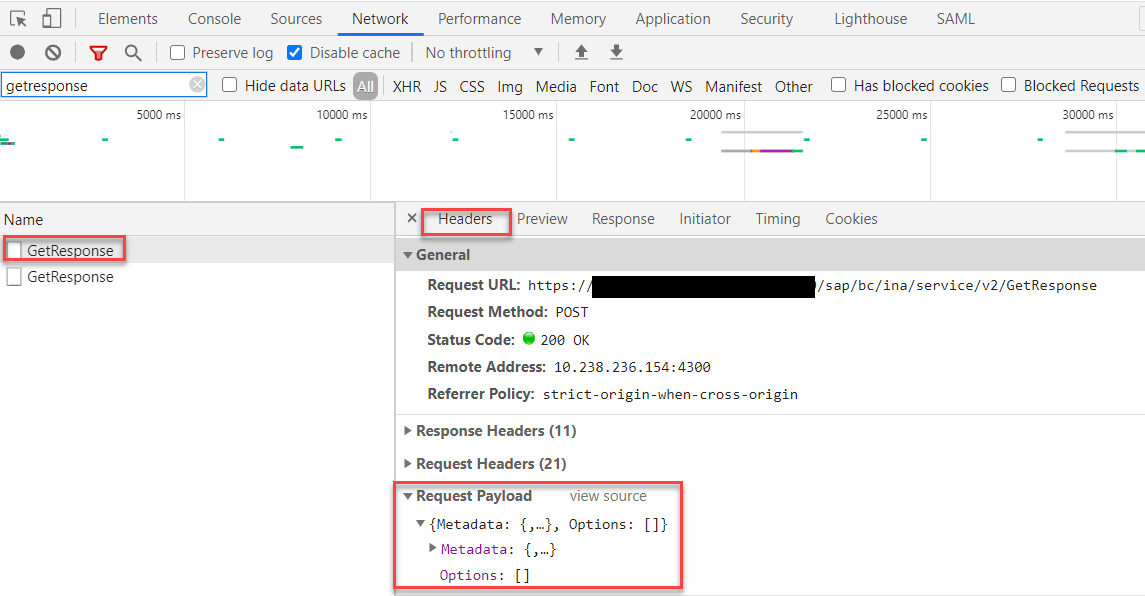Collapse the General section
Viewport: 1145px width, 596px height.
[407, 255]
